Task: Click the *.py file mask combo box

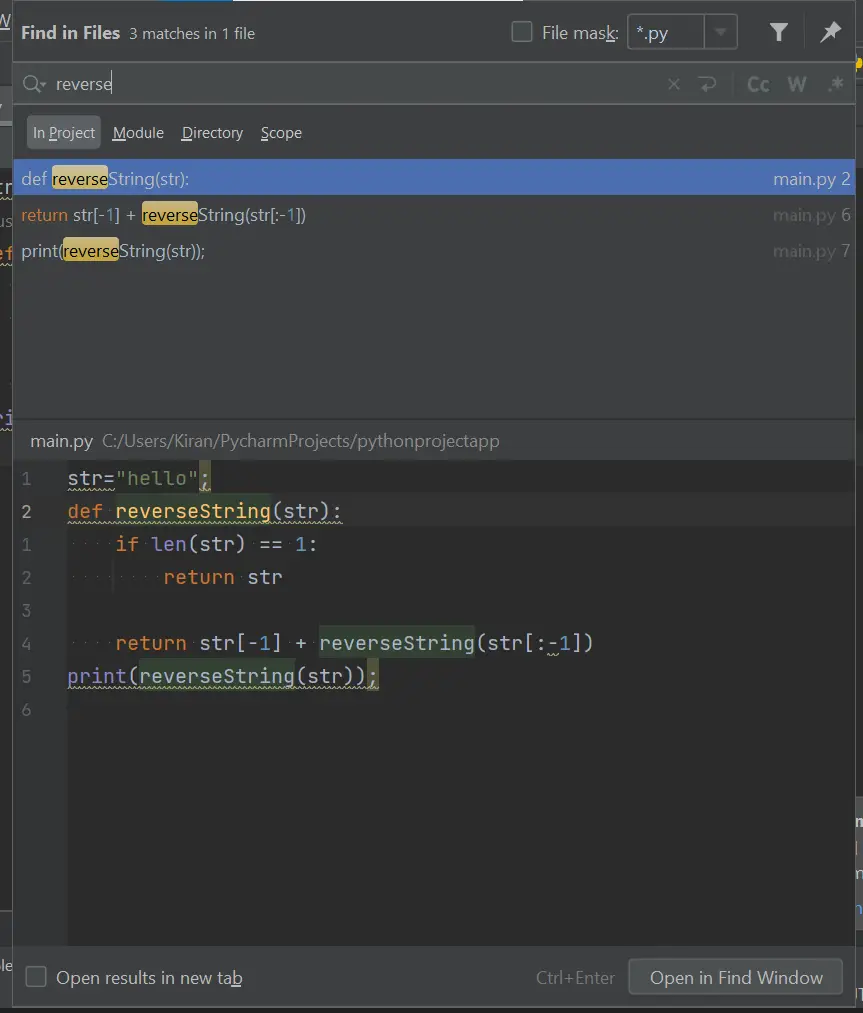Action: [665, 33]
